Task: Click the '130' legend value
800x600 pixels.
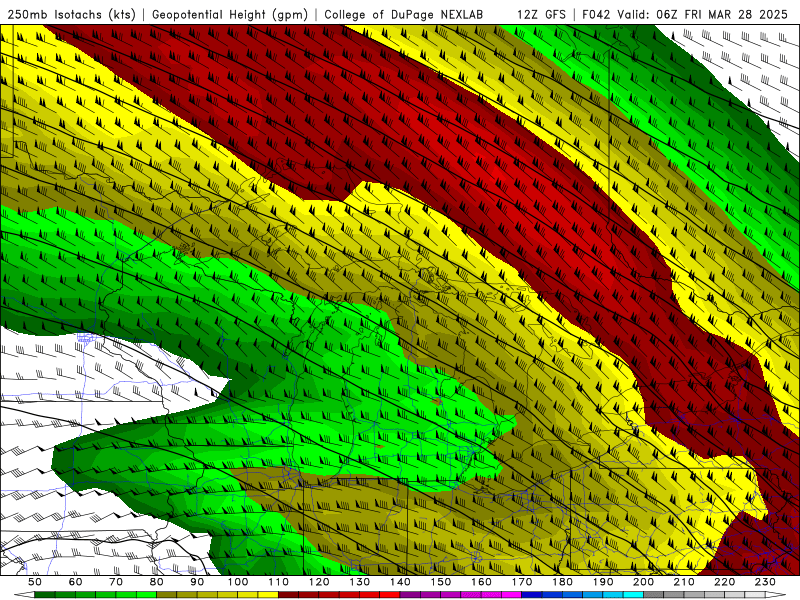Action: click(360, 582)
